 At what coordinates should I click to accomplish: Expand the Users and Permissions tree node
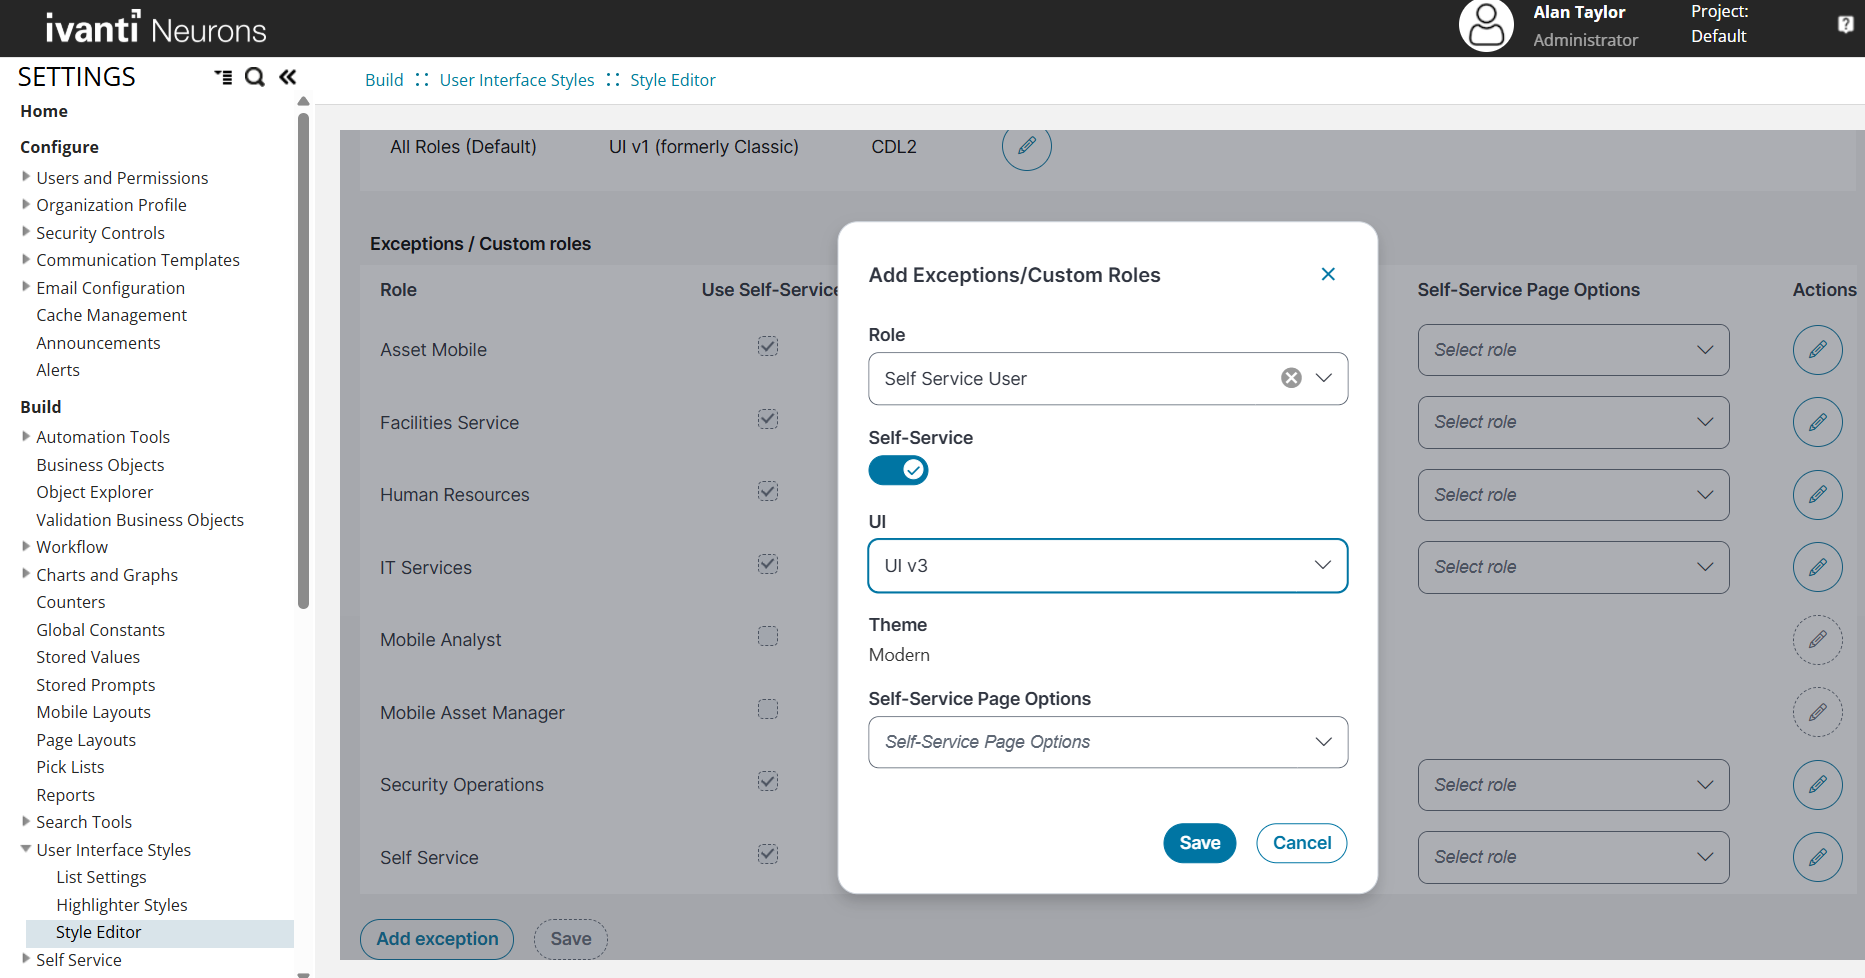(26, 177)
